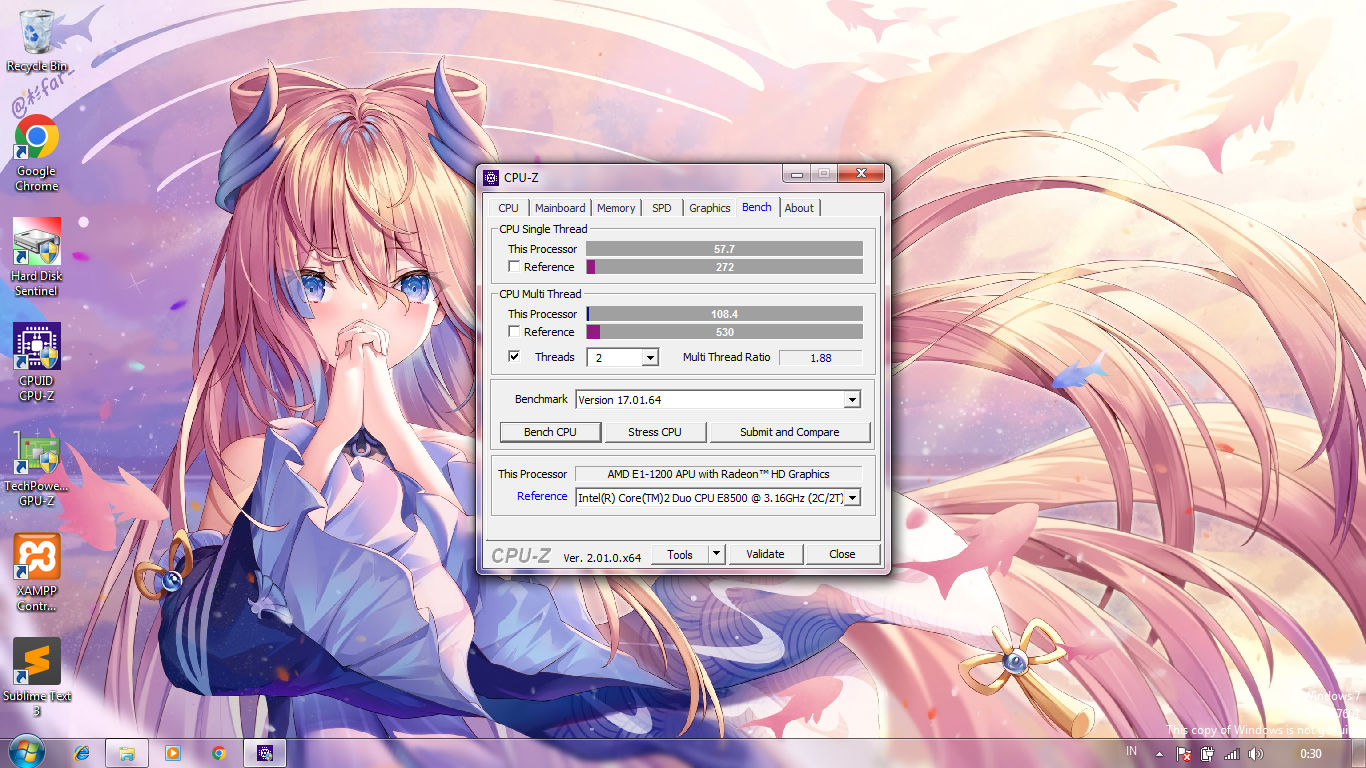Screen dimensions: 1366x768
Task: Expand the Tools dropdown arrow
Action: (x=716, y=554)
